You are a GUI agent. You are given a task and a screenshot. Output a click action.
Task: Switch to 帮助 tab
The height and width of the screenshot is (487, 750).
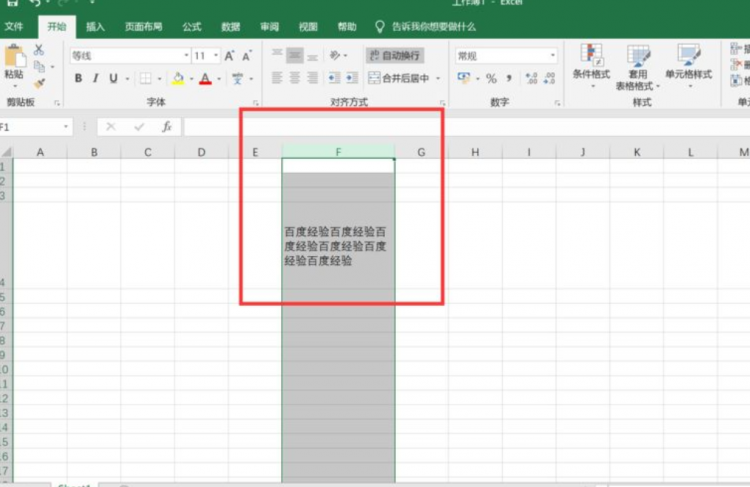click(x=347, y=26)
